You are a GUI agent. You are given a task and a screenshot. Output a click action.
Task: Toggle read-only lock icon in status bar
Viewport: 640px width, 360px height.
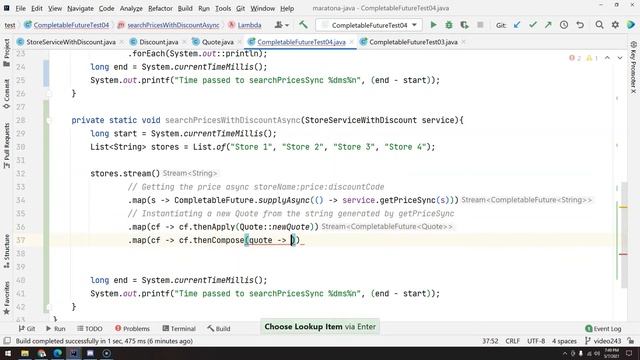click(x=631, y=341)
